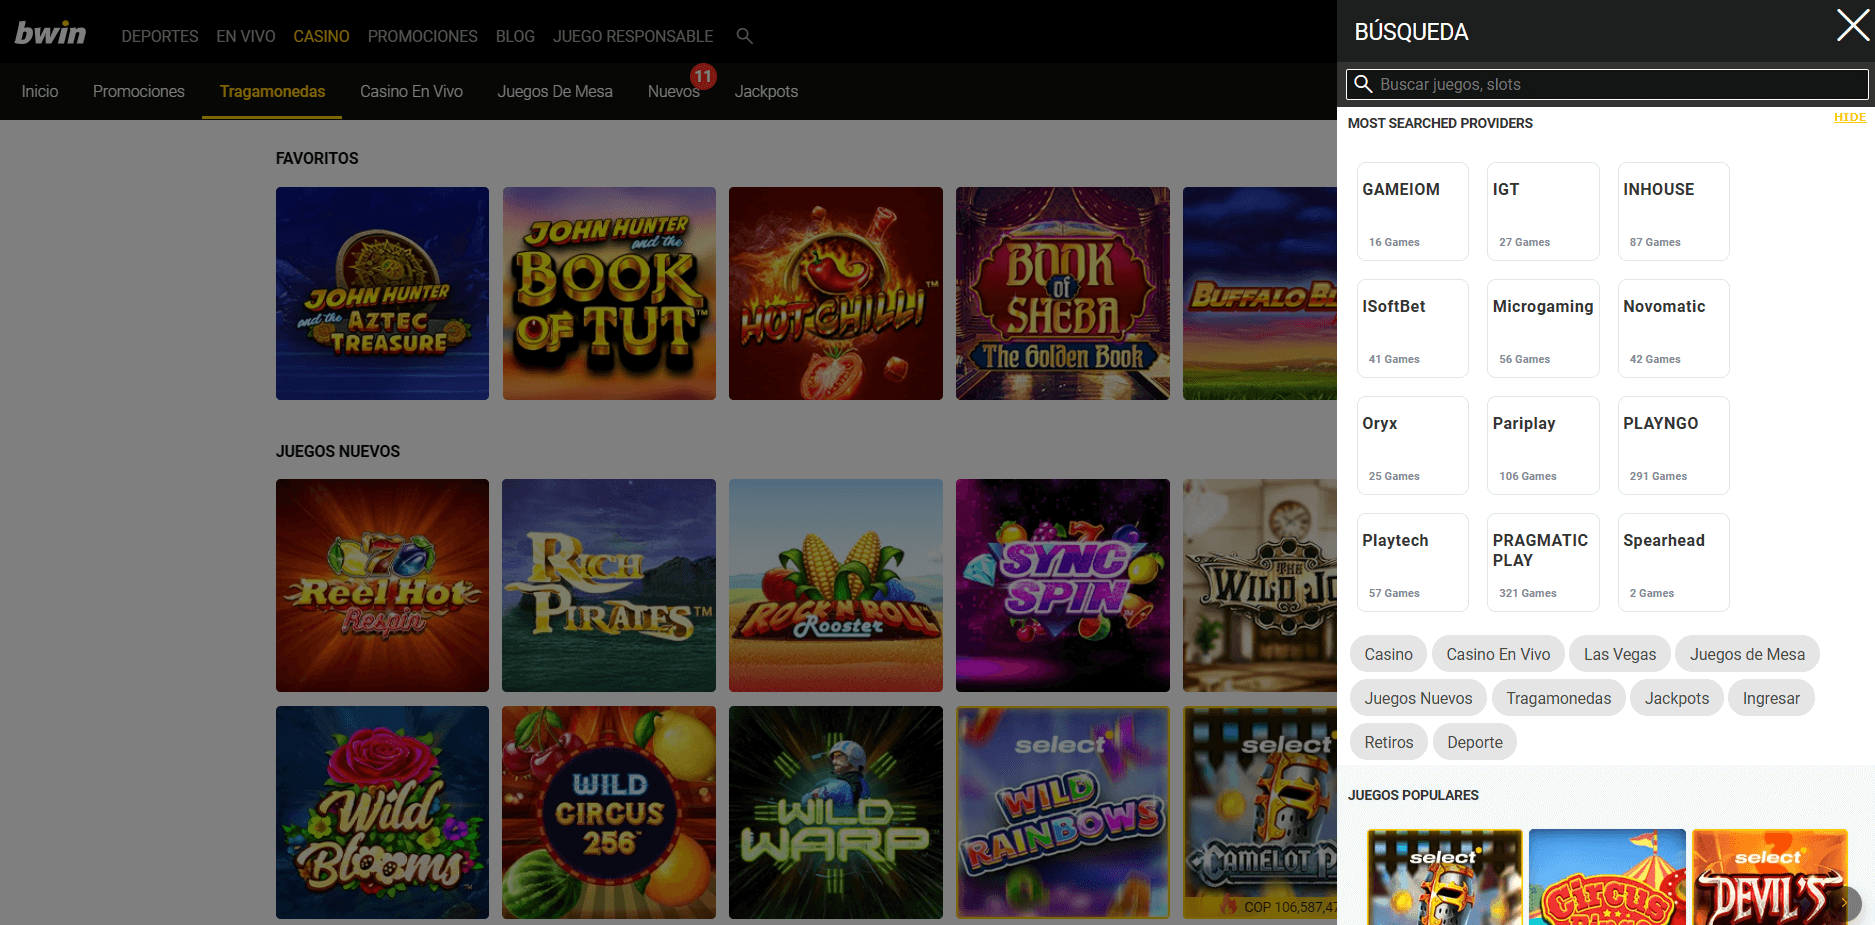Open Rock N Roll Rooster game
The image size is (1875, 925).
tap(836, 585)
